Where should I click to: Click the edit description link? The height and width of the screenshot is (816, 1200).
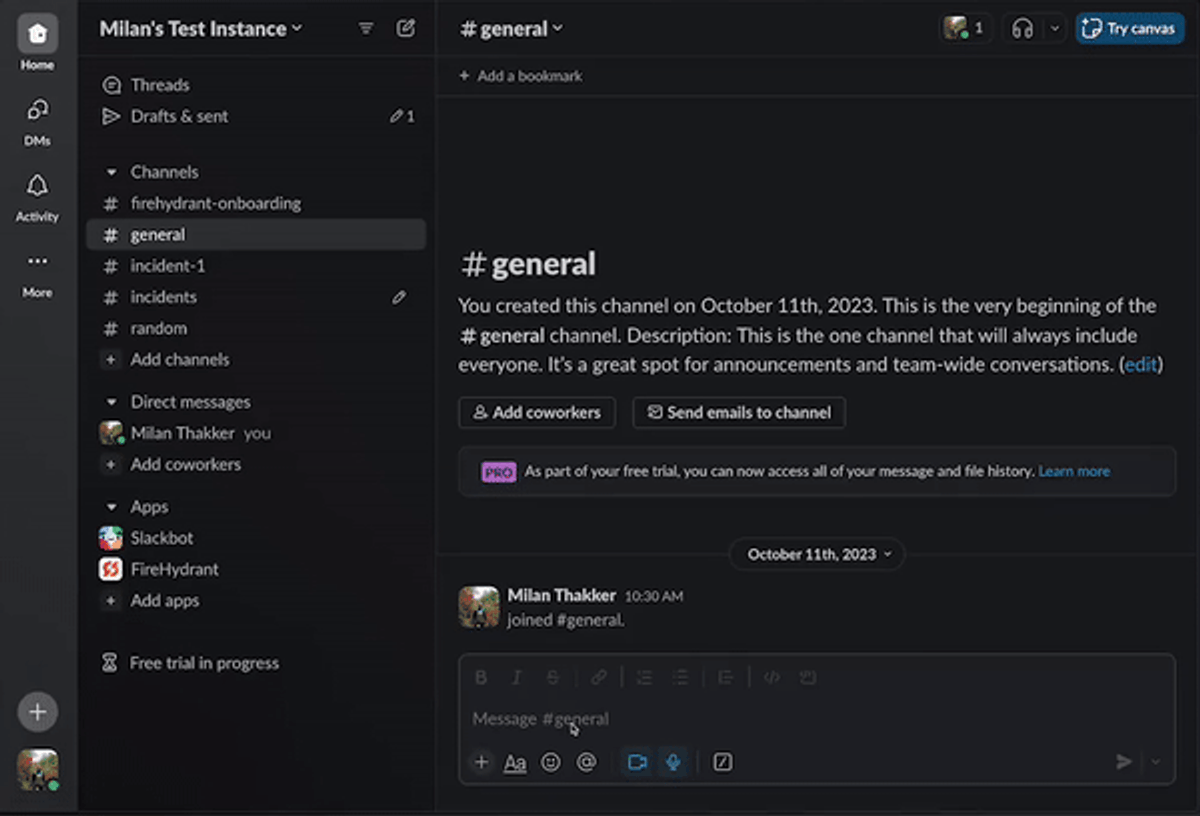[1141, 365]
